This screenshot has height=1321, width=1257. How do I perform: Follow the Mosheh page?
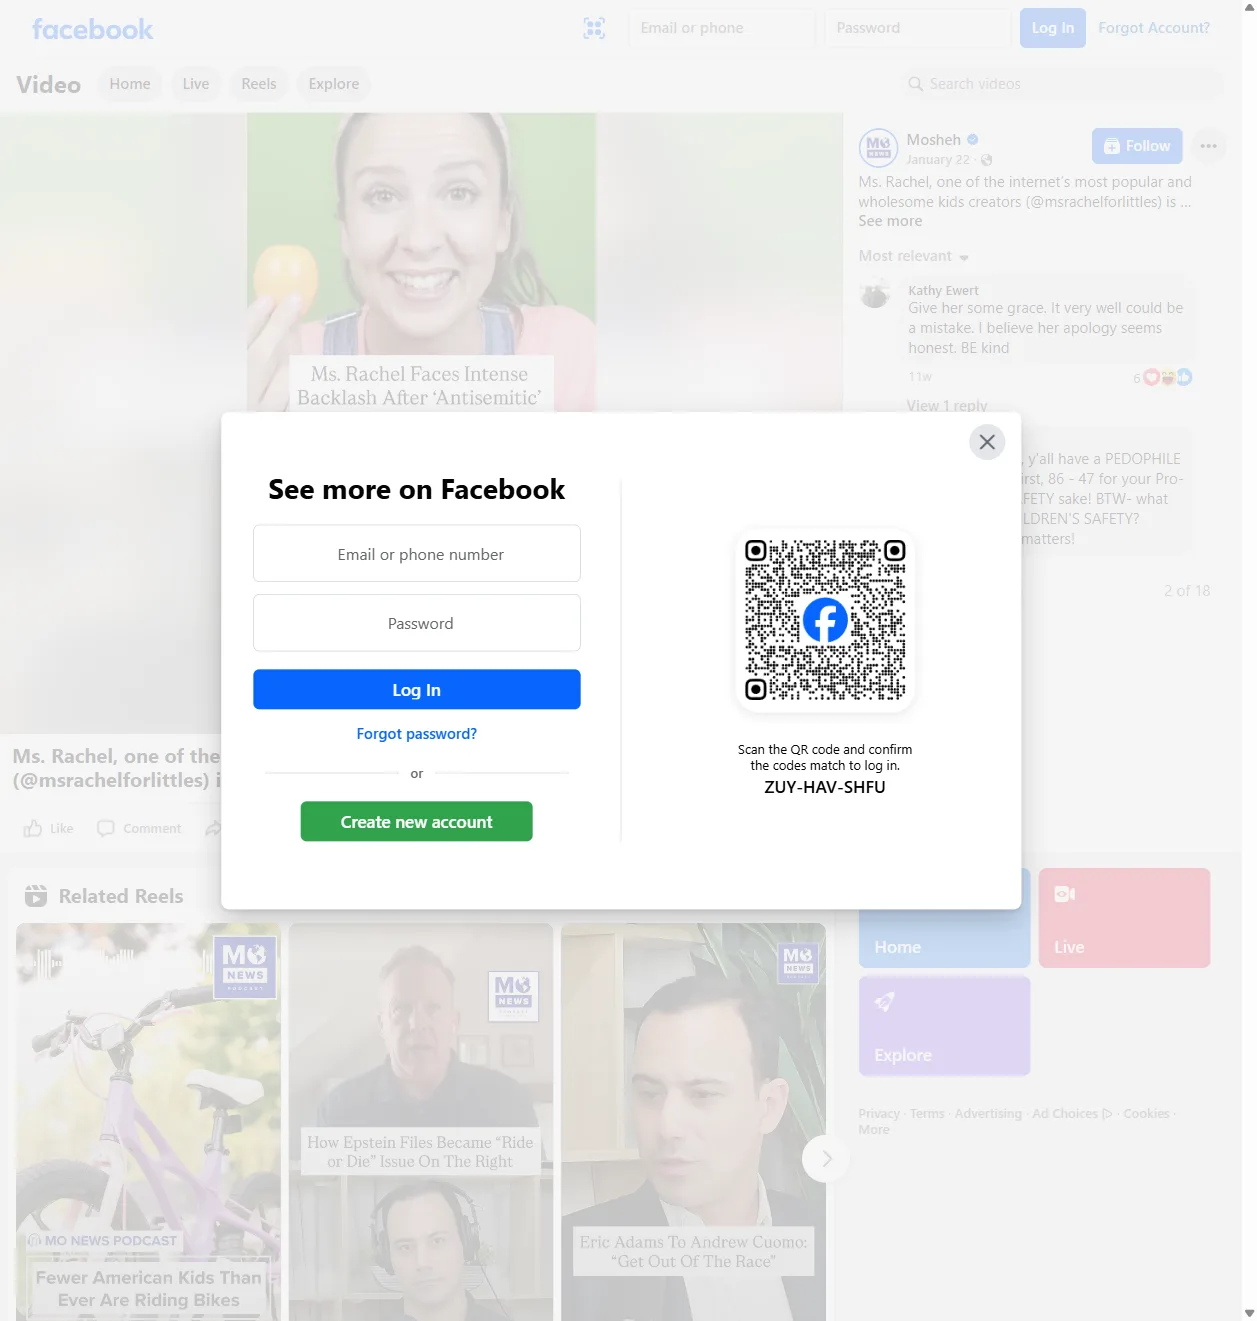tap(1137, 146)
